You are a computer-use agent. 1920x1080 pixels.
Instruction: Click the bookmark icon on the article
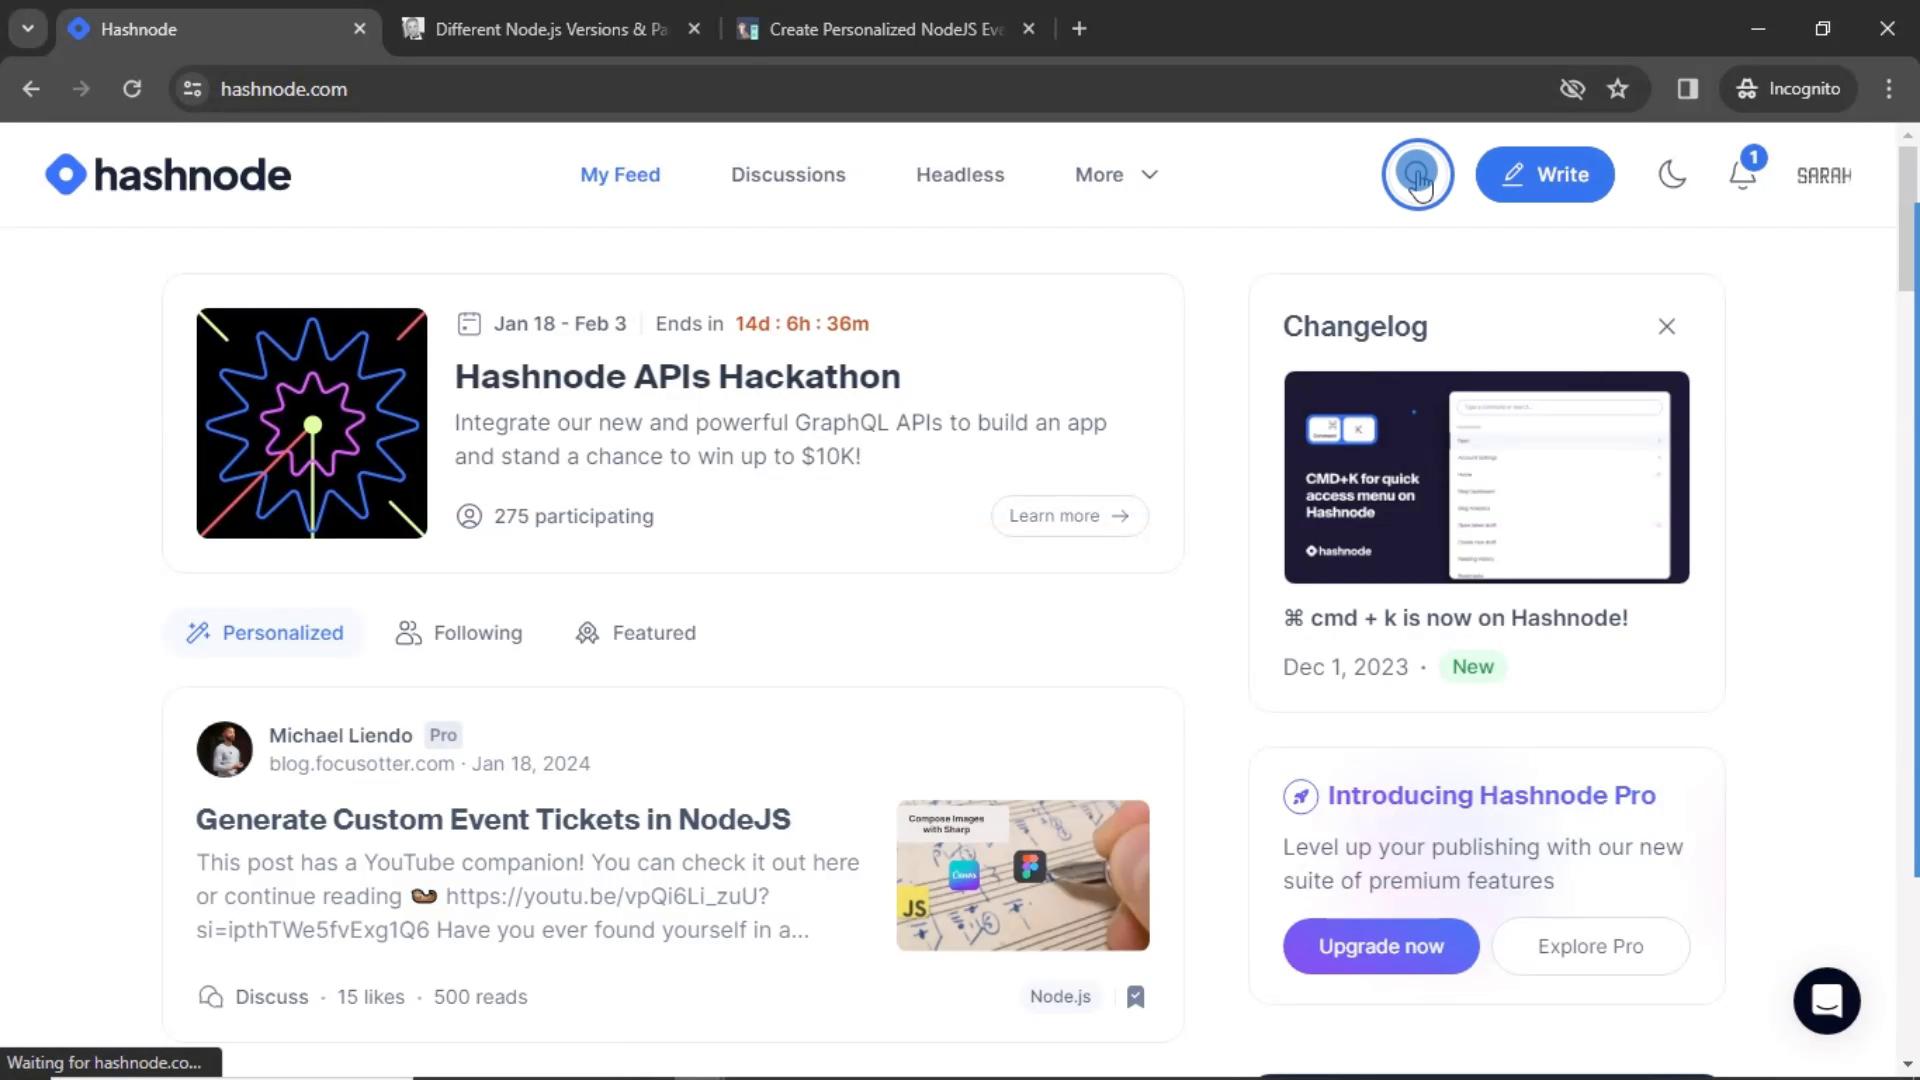[x=1134, y=996]
